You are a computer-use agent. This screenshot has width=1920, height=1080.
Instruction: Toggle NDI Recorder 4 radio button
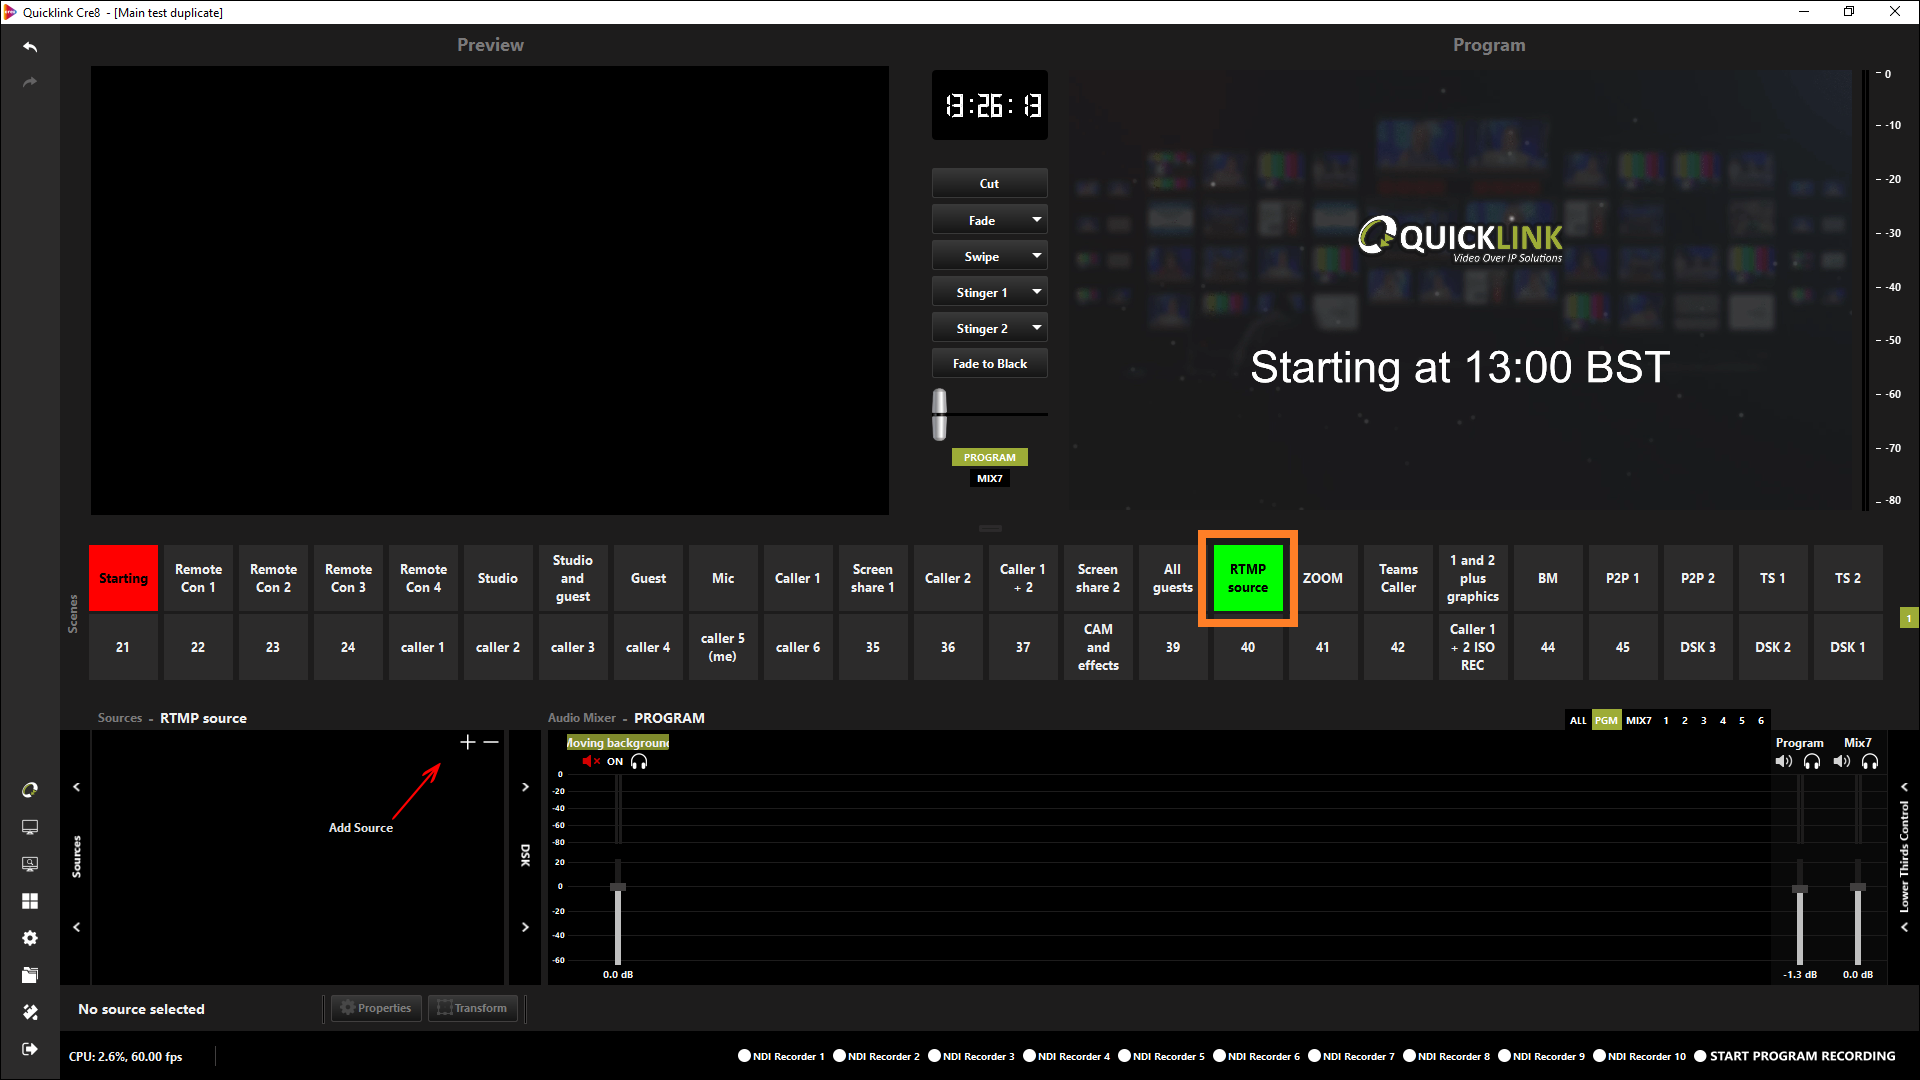coord(1029,1056)
